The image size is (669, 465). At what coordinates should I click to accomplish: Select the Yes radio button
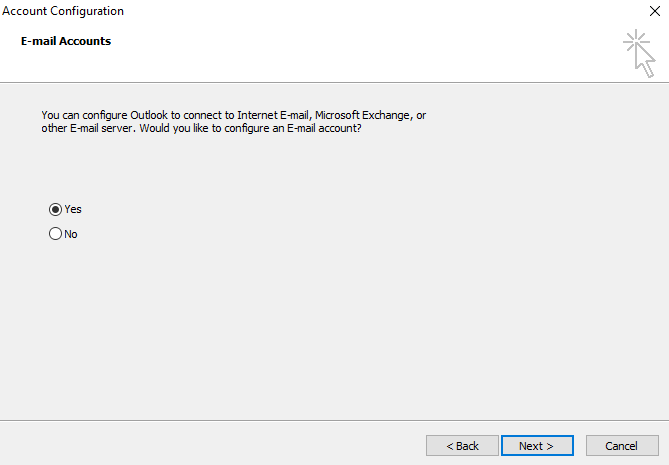pos(55,209)
